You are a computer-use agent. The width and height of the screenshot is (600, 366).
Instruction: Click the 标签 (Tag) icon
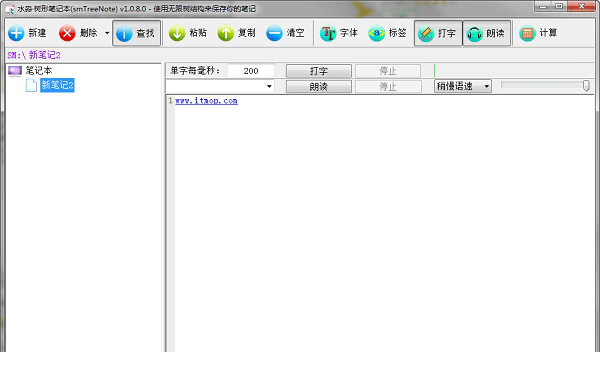[376, 33]
